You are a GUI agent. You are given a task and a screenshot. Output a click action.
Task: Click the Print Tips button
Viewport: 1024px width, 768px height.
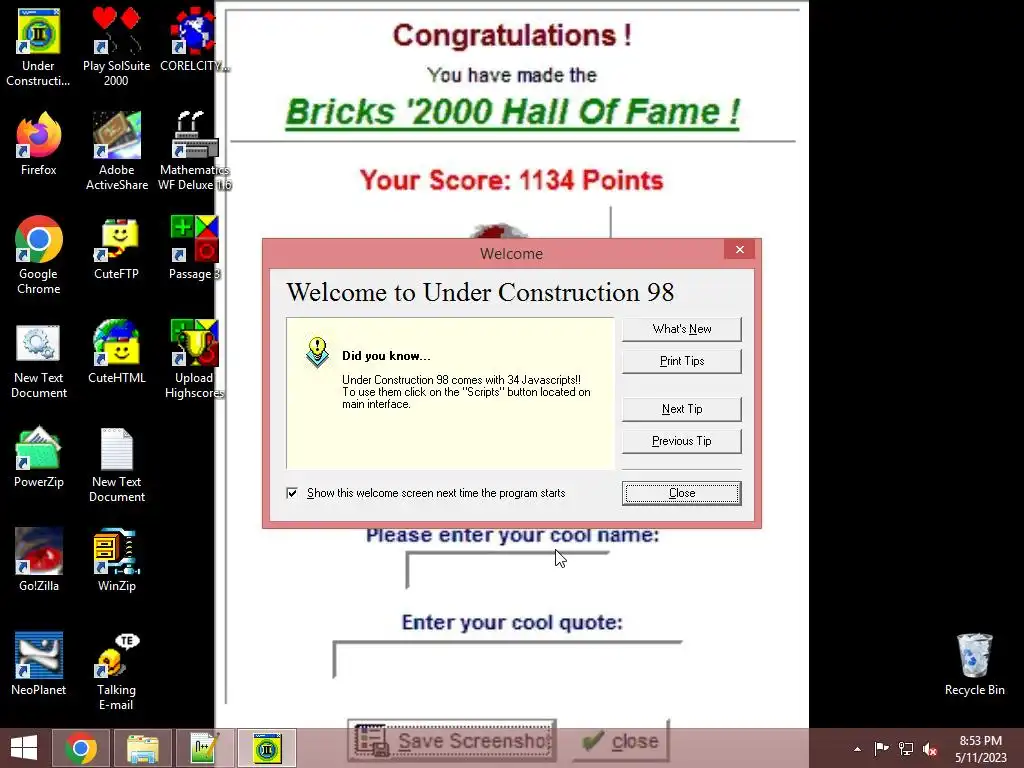[682, 361]
